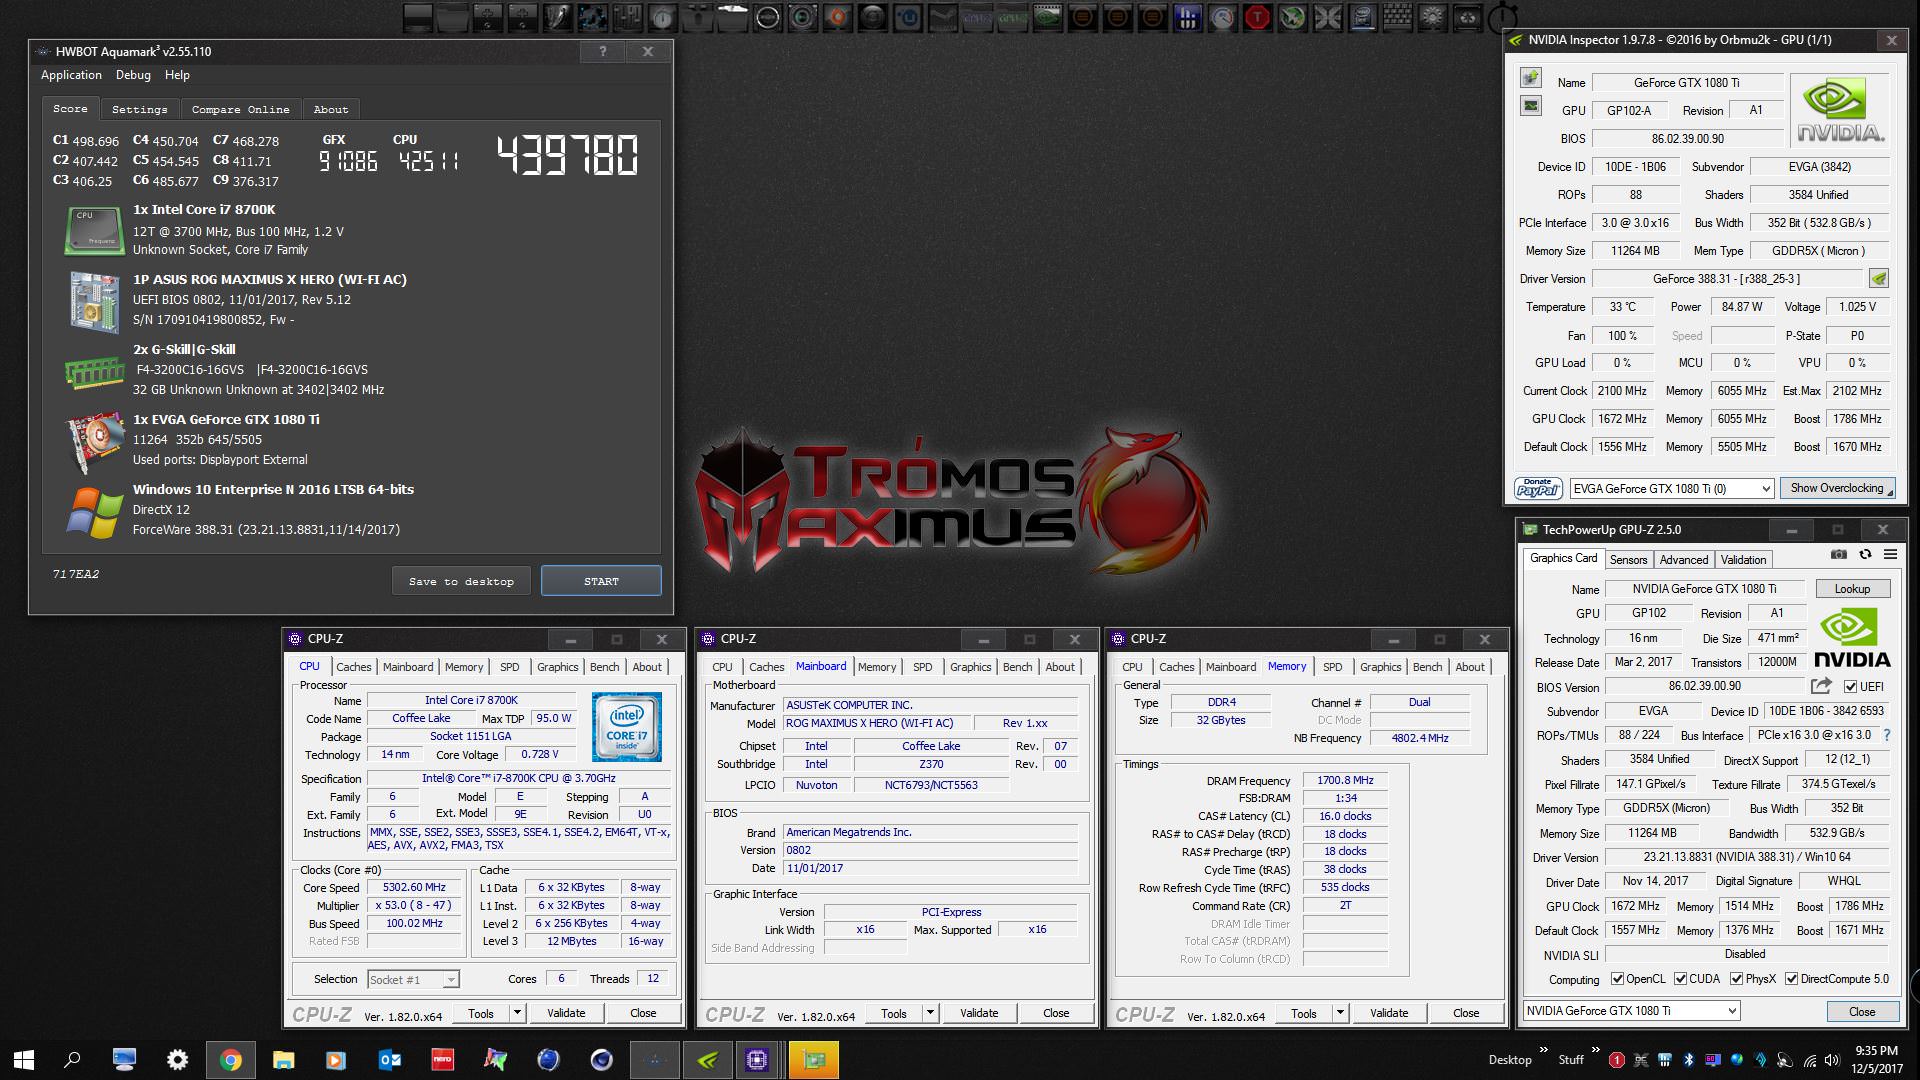Open Nero from the taskbar
Image resolution: width=1920 pixels, height=1080 pixels.
[443, 1059]
